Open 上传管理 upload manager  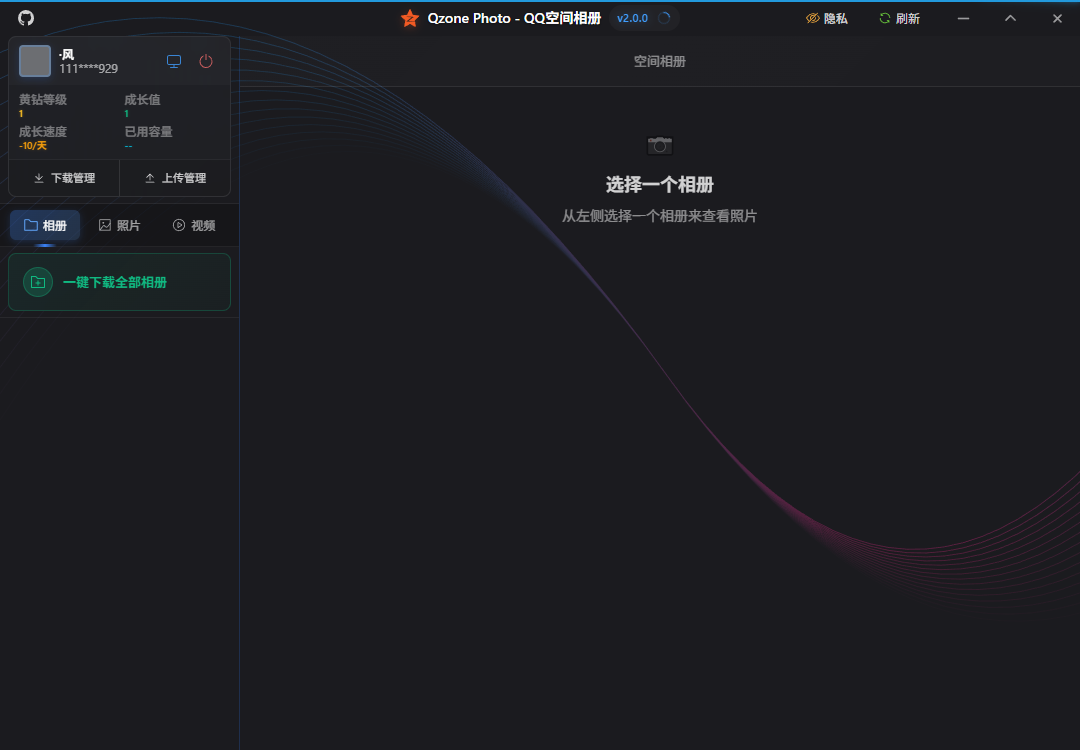tap(175, 178)
